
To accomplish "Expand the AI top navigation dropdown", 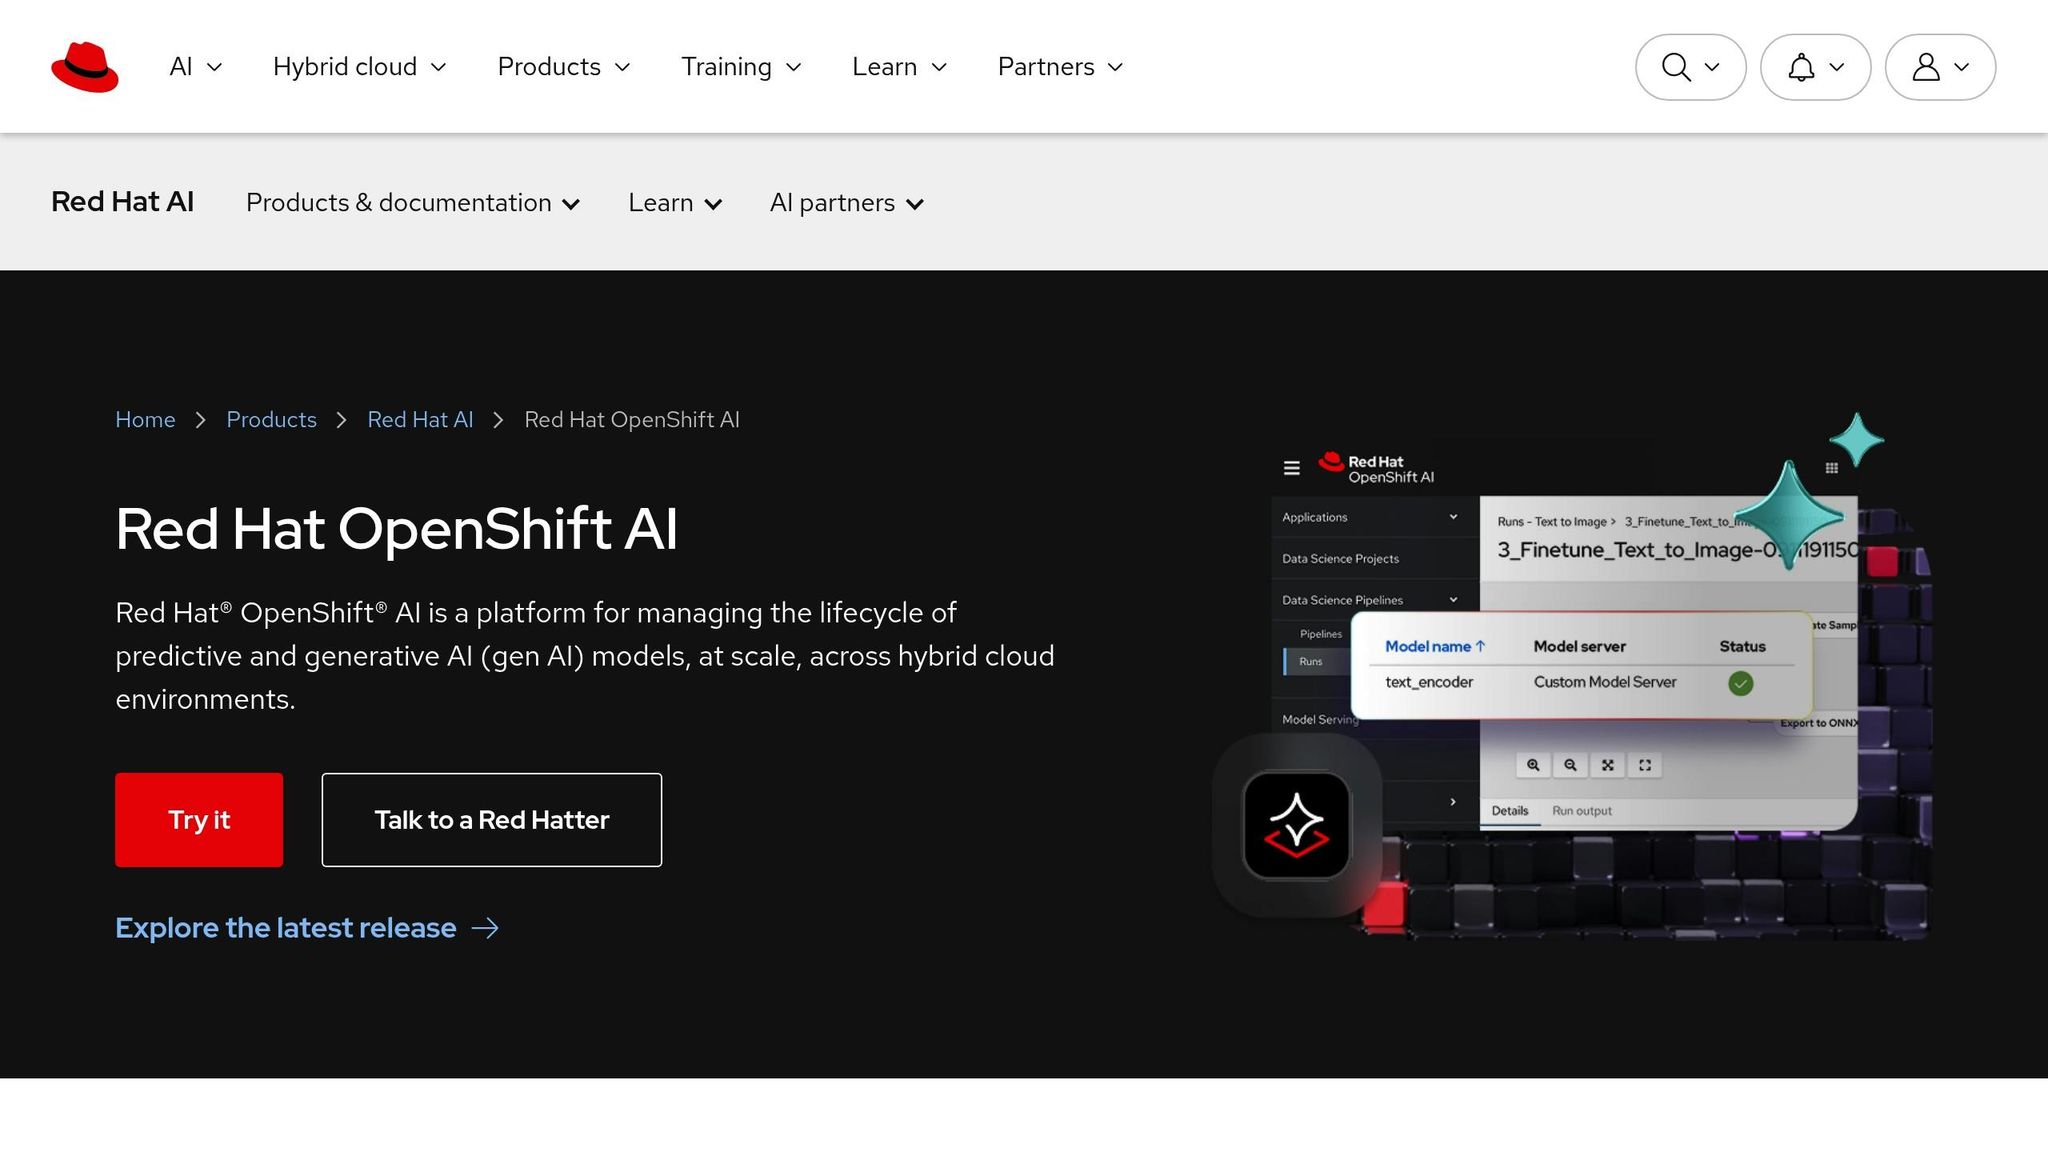I will (x=195, y=67).
